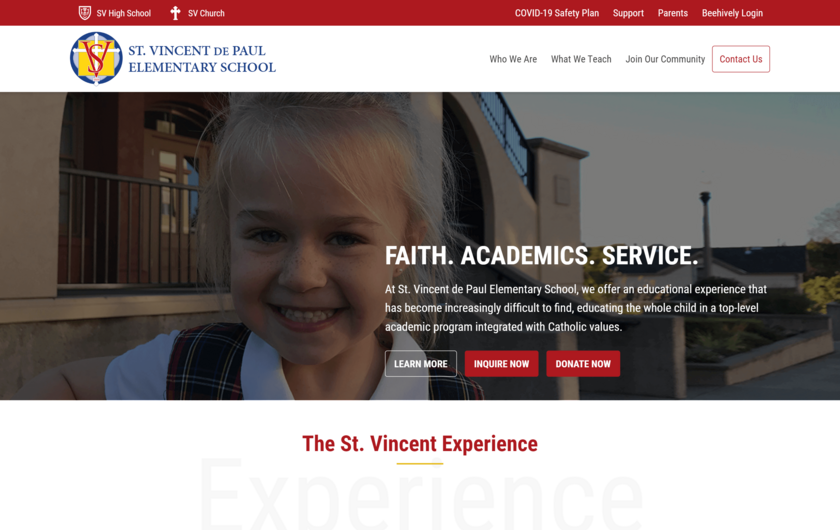840x530 pixels.
Task: Expand the What We Teach menu
Action: coord(581,59)
